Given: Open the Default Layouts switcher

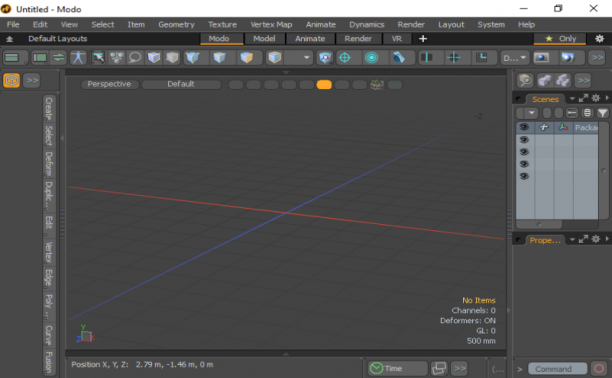Looking at the screenshot, I should [x=57, y=39].
